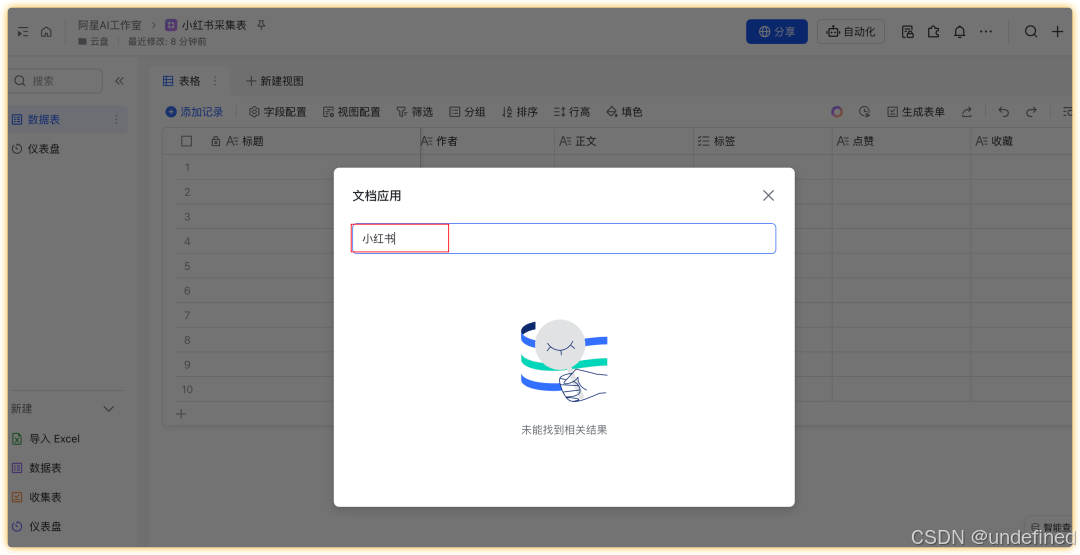
Task: Undo the last action
Action: 1004,112
